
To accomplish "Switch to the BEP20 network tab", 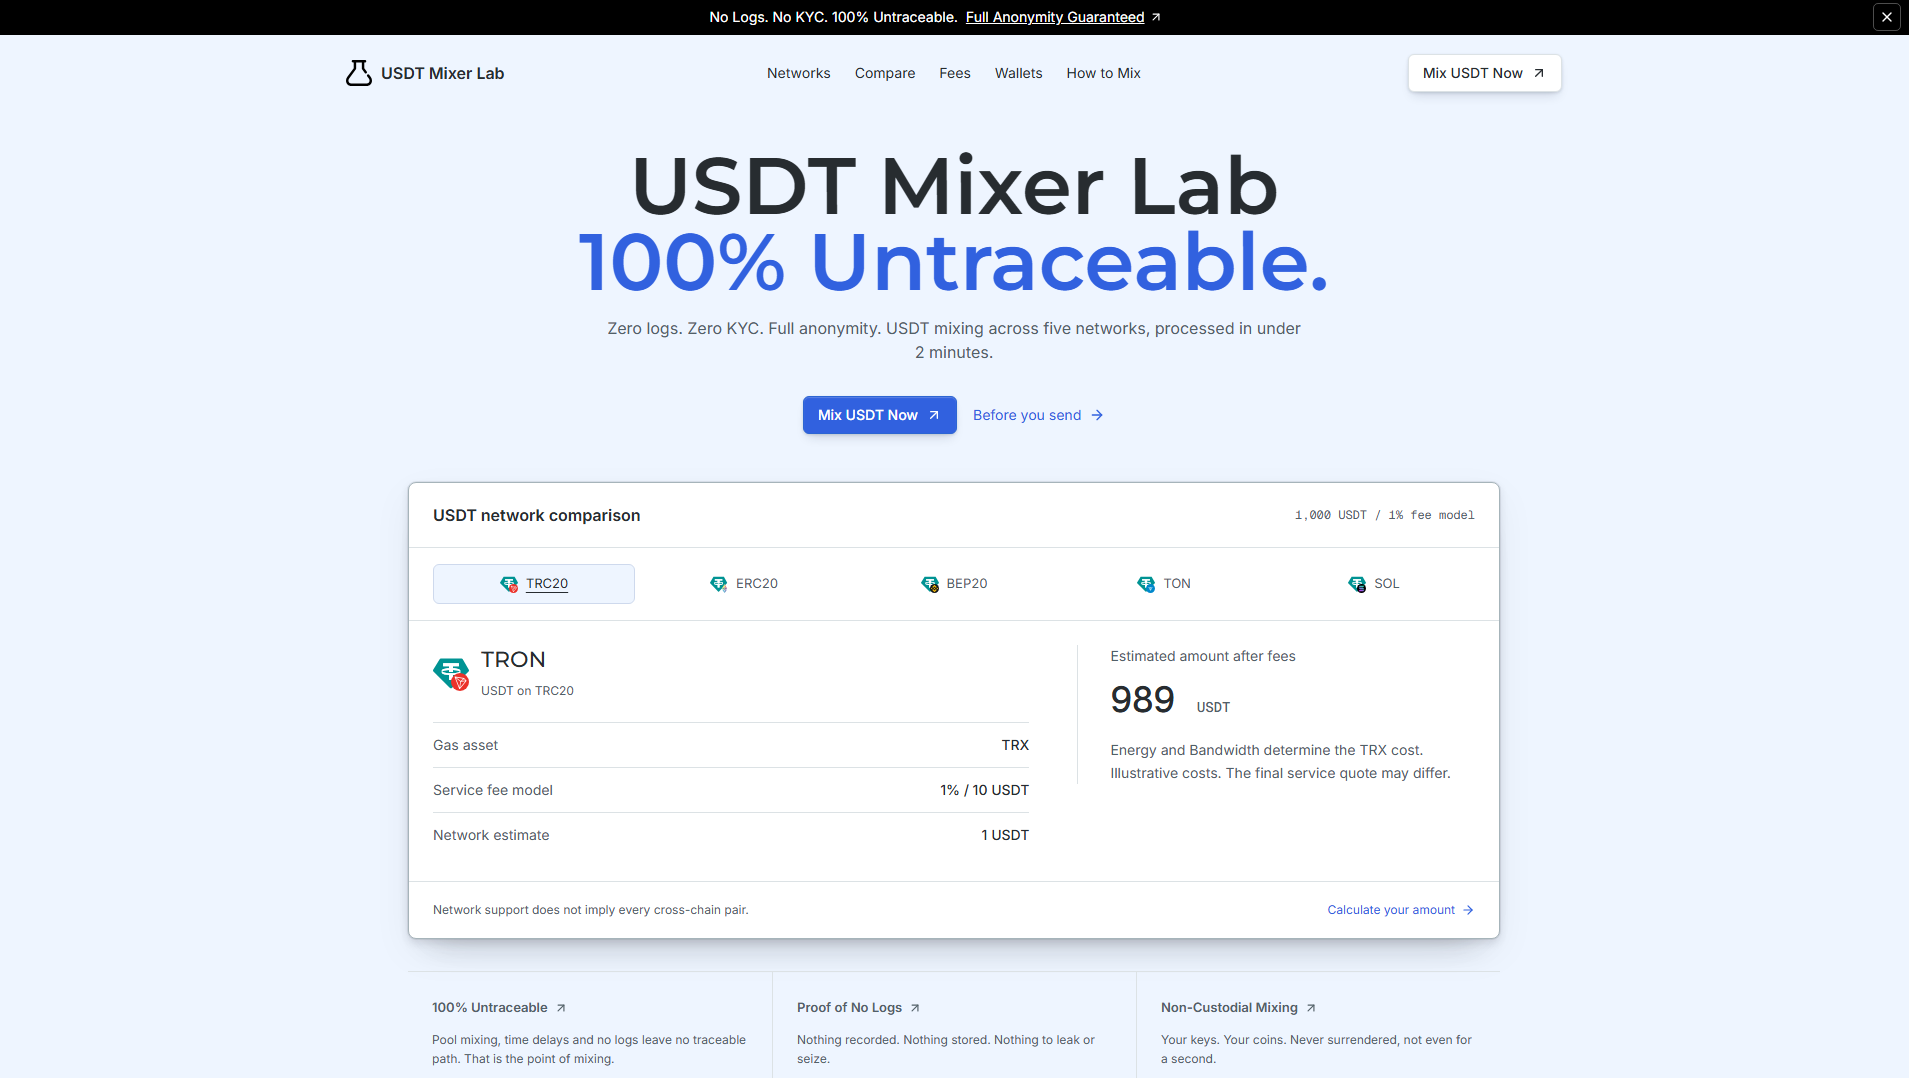I will click(953, 584).
